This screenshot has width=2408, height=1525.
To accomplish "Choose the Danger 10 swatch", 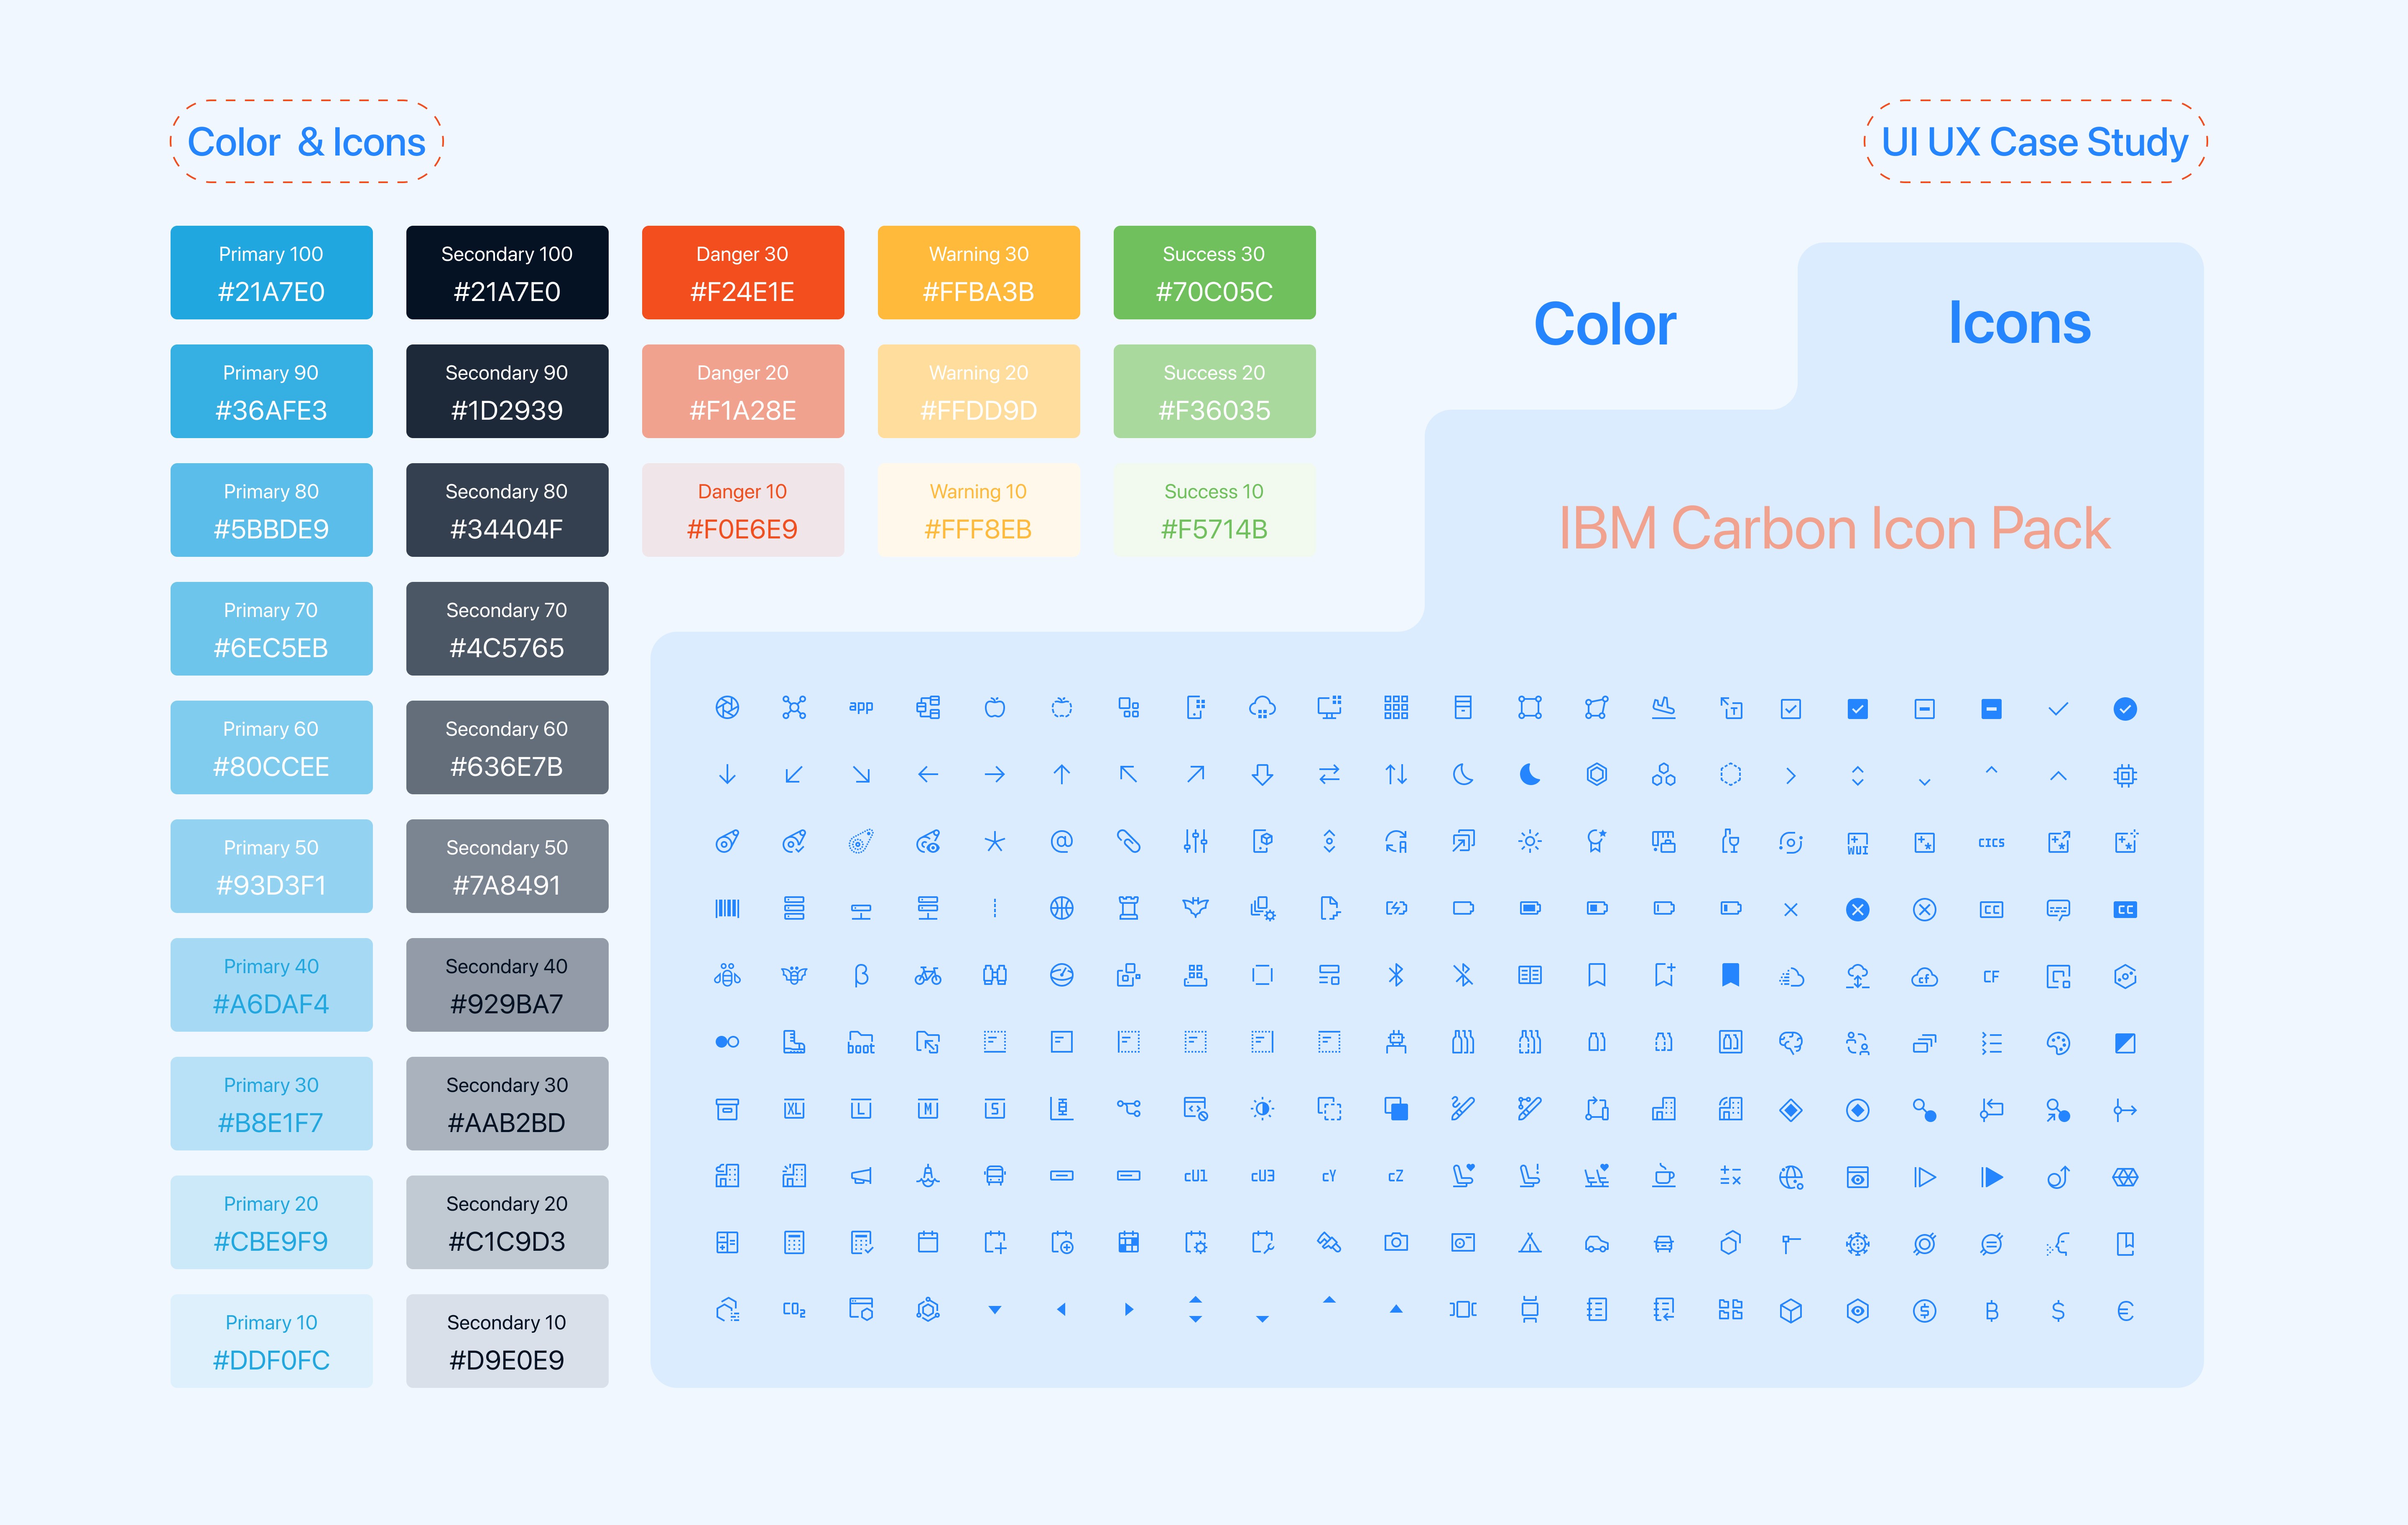I will point(743,510).
